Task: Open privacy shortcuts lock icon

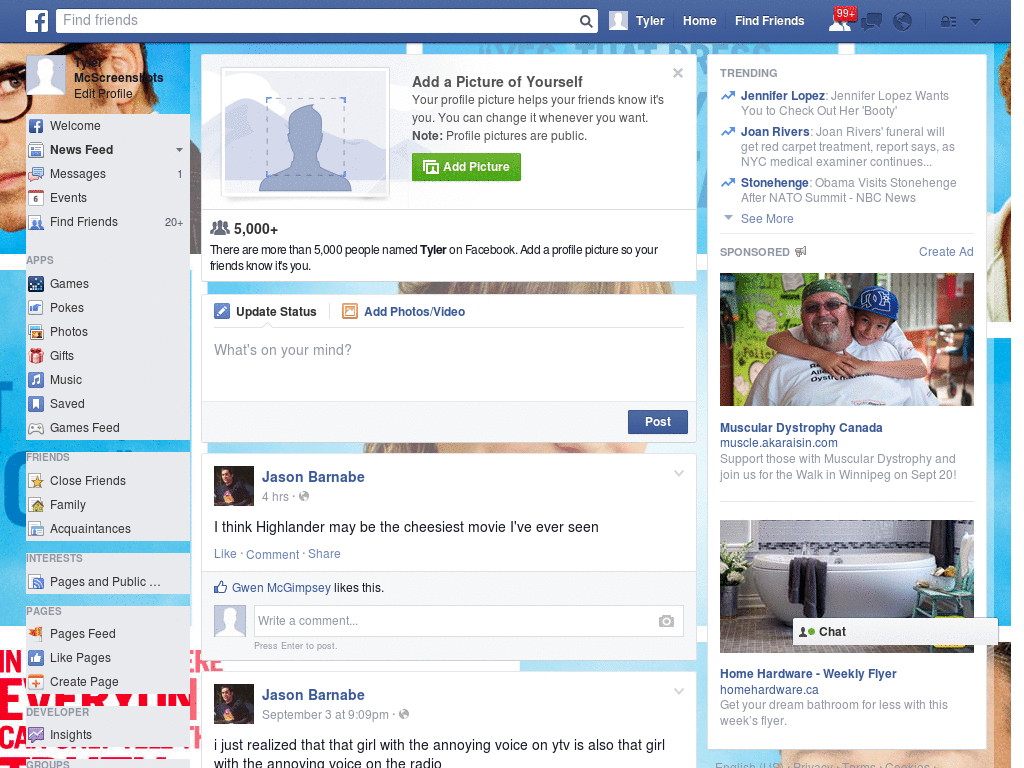Action: pyautogui.click(x=948, y=22)
